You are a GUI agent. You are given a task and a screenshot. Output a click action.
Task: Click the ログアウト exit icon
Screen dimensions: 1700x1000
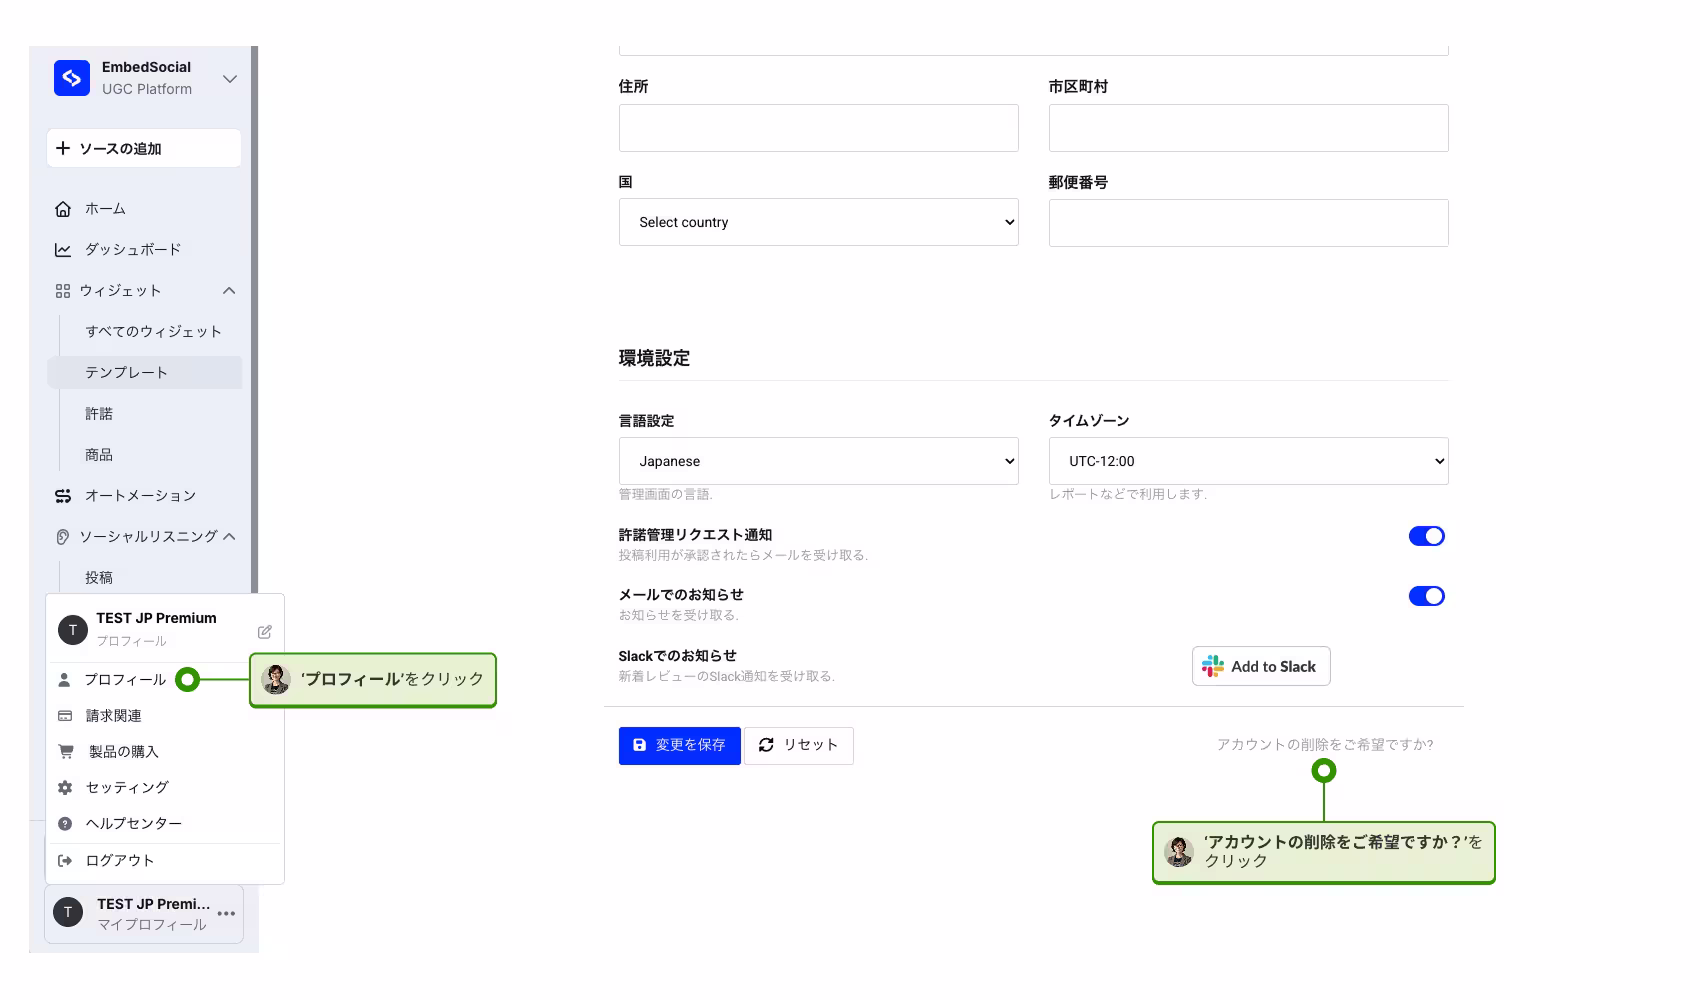pyautogui.click(x=65, y=861)
